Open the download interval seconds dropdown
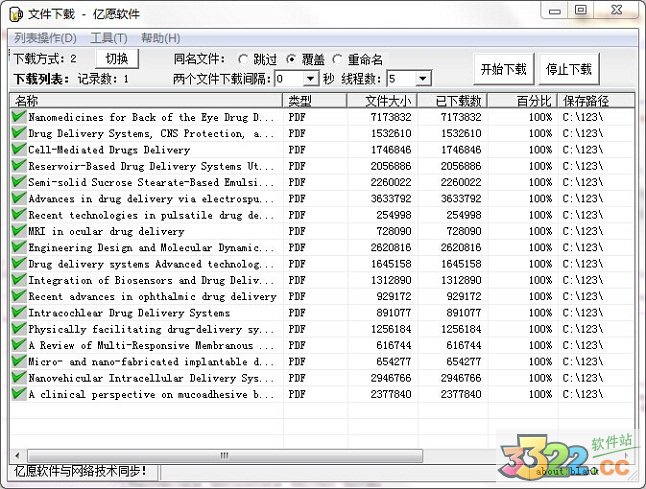 point(311,78)
